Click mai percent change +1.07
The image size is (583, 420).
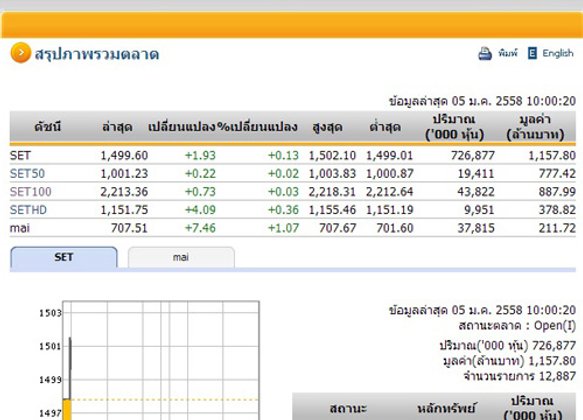coord(283,228)
